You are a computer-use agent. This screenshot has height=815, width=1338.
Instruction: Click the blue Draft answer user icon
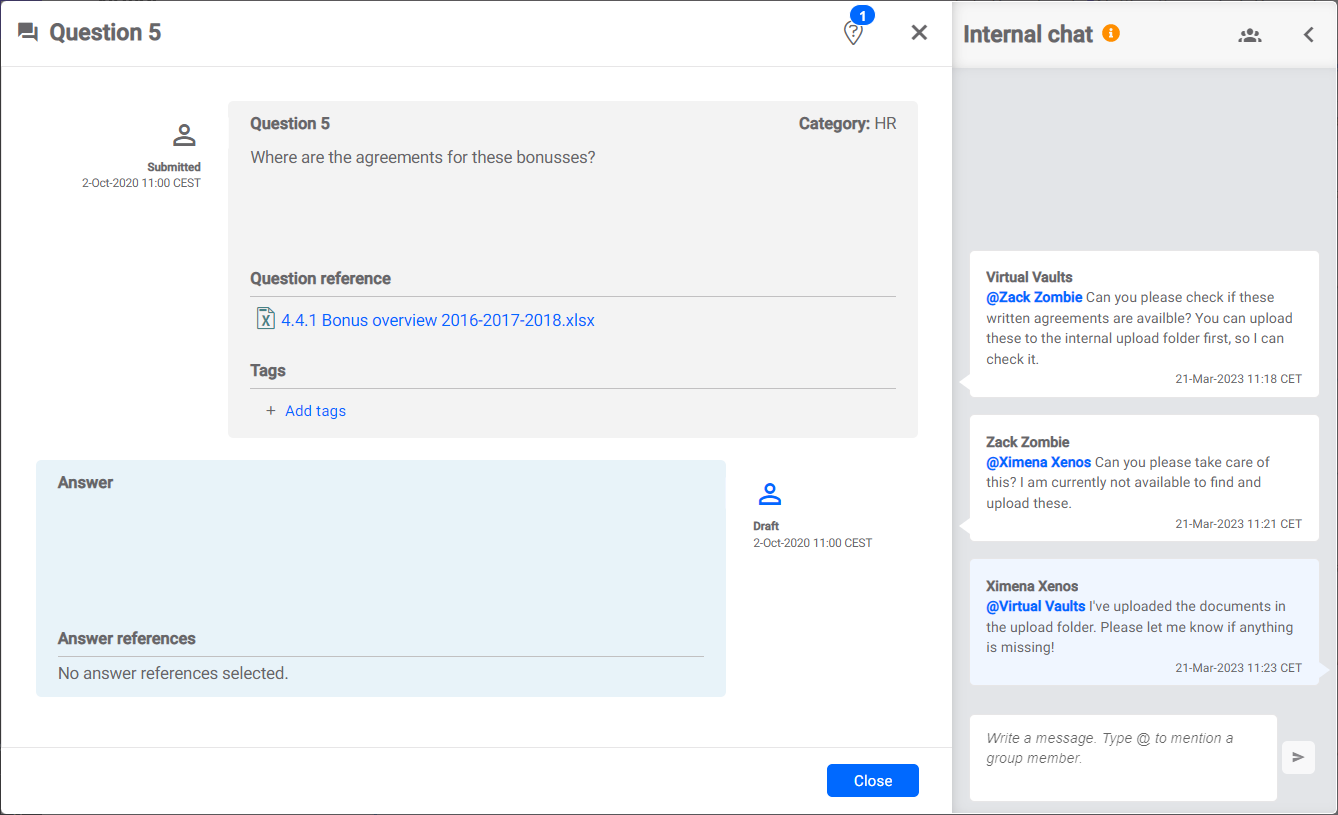[769, 494]
